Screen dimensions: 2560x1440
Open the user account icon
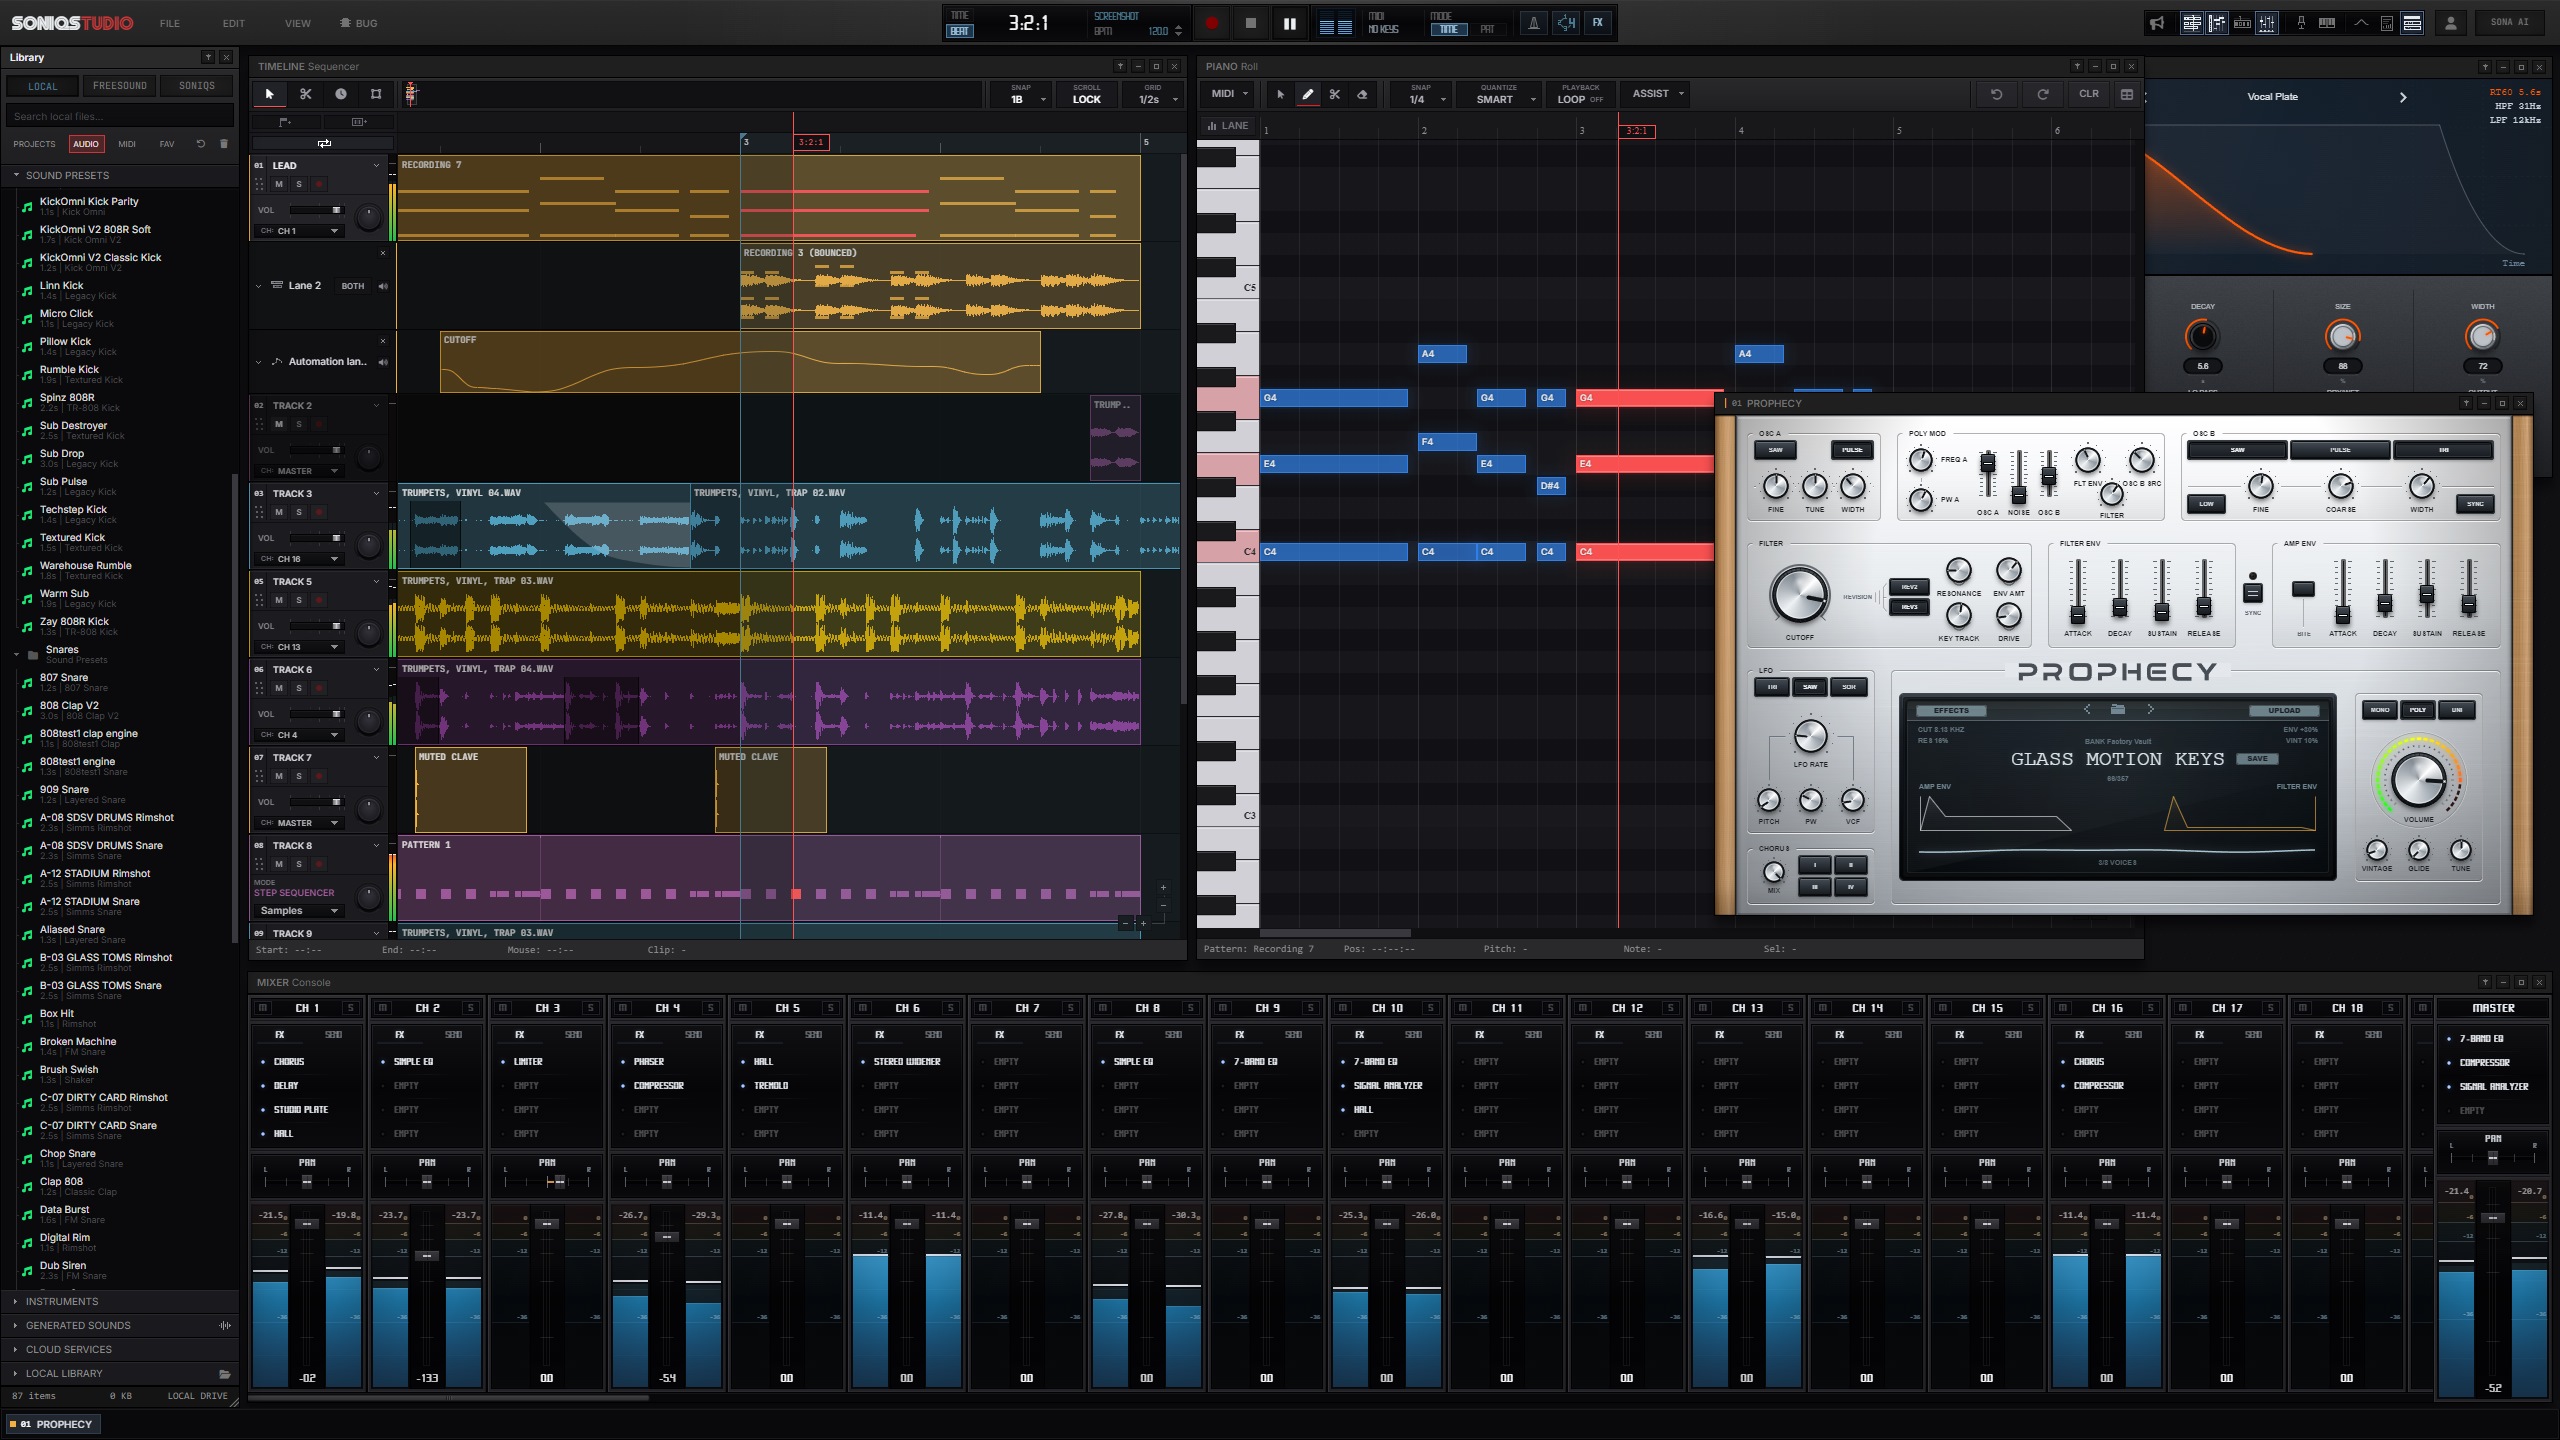[x=2450, y=22]
